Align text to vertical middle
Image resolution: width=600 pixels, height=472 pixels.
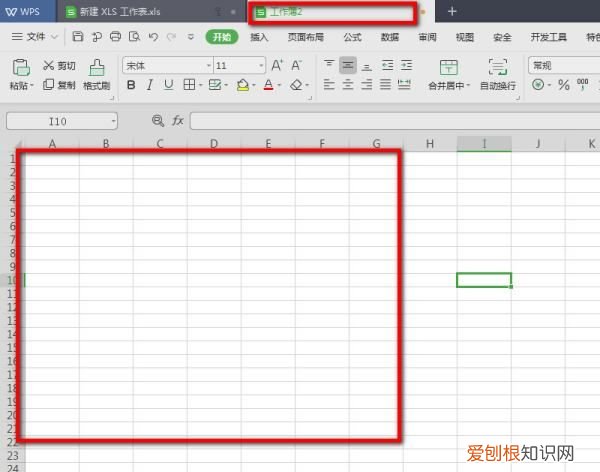click(347, 65)
